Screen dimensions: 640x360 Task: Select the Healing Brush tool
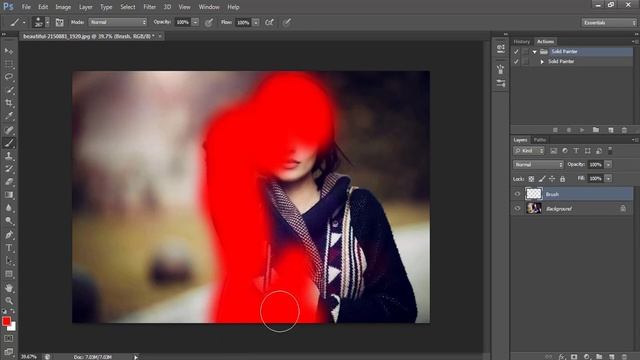click(x=9, y=130)
